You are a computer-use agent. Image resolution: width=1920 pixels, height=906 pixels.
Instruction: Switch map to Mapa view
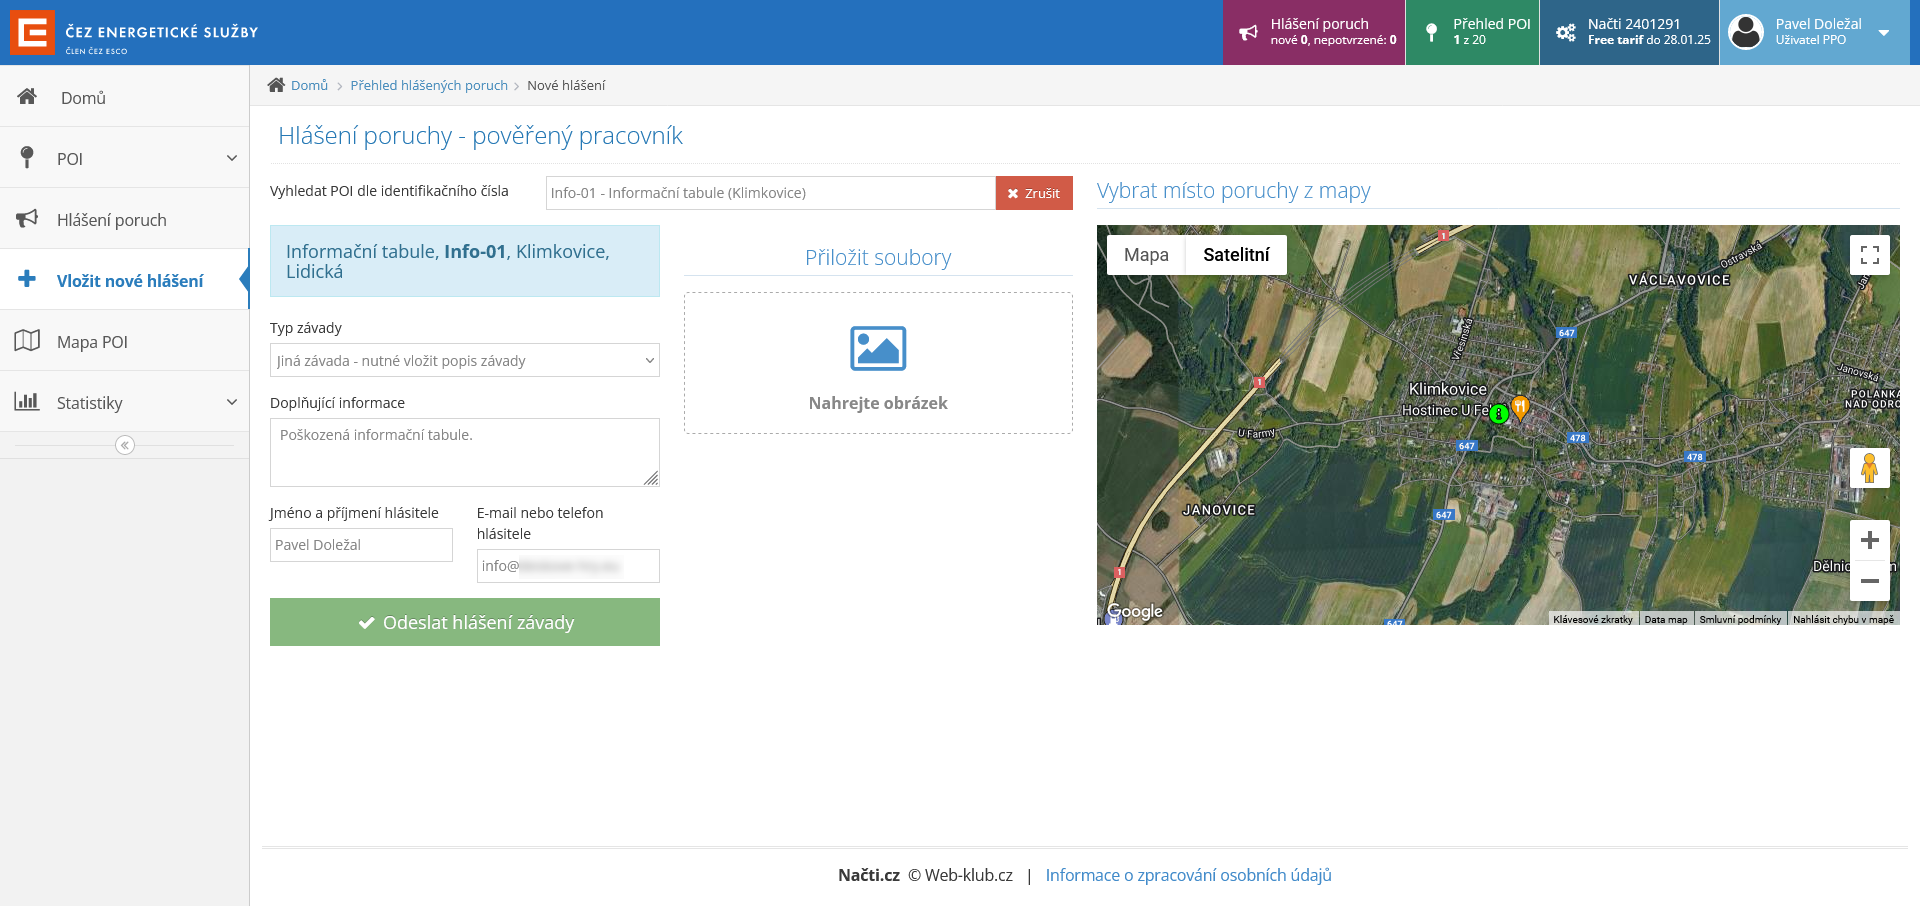1146,255
